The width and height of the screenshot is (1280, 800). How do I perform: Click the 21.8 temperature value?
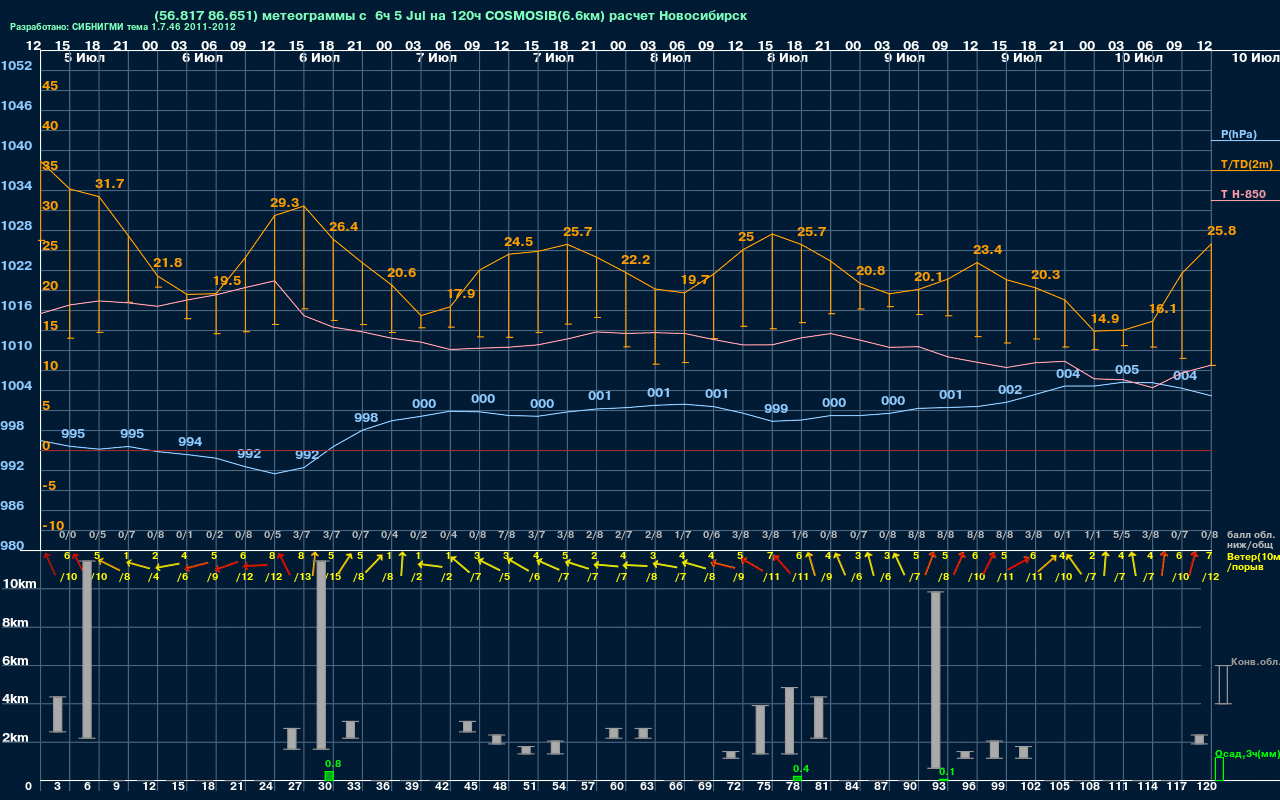coord(168,263)
